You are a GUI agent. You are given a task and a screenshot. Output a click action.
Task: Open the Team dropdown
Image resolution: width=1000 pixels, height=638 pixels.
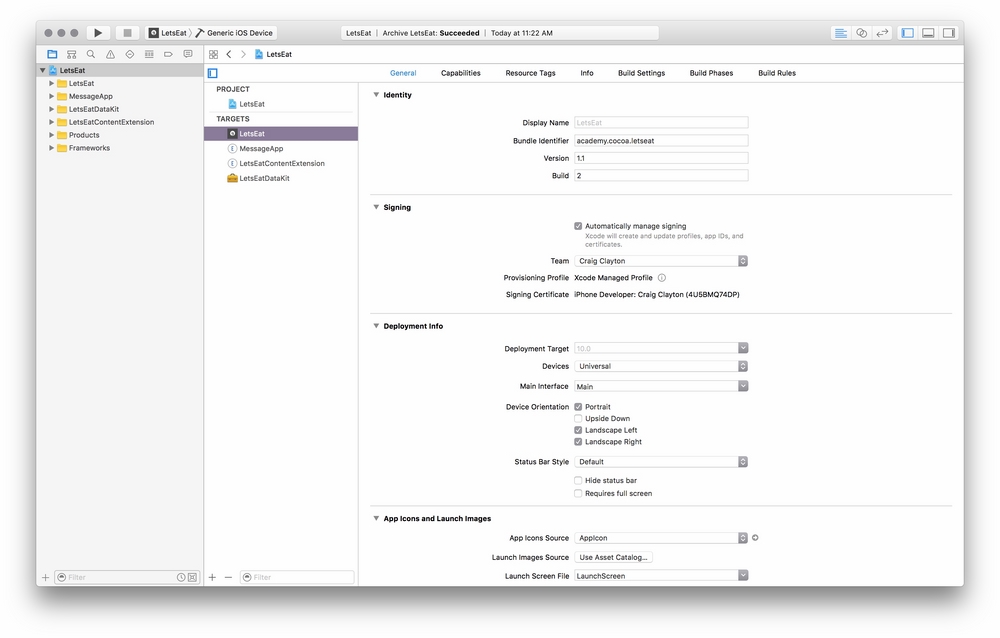click(x=661, y=261)
